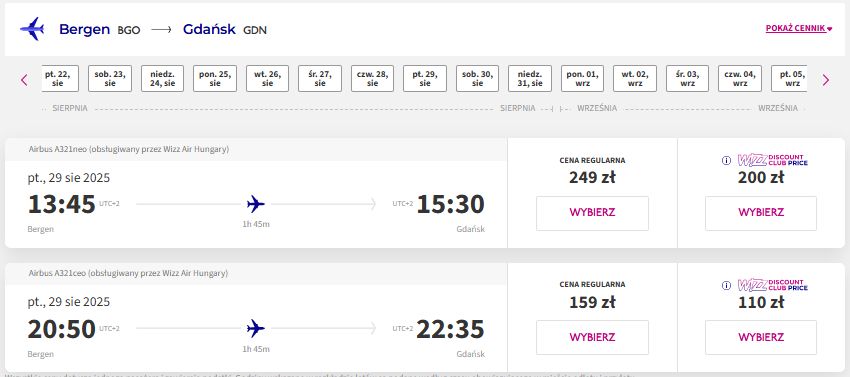The image size is (850, 377).
Task: Choose the 159 zł regular price with Wybierz
Action: point(593,337)
